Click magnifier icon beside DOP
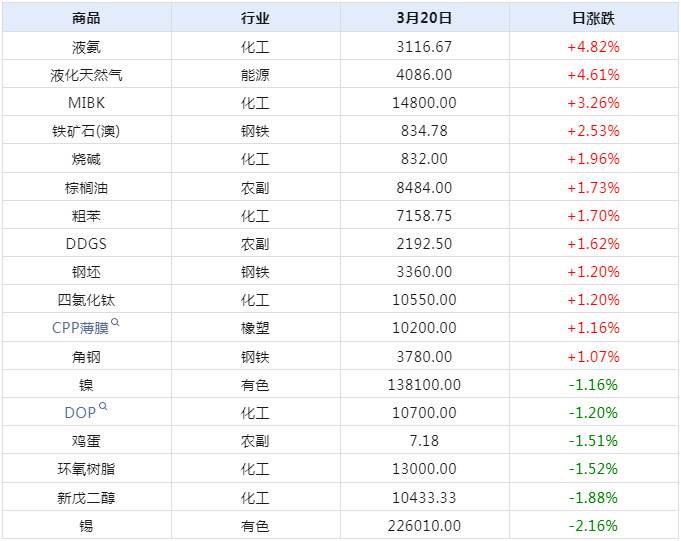The image size is (681, 541). 104,407
